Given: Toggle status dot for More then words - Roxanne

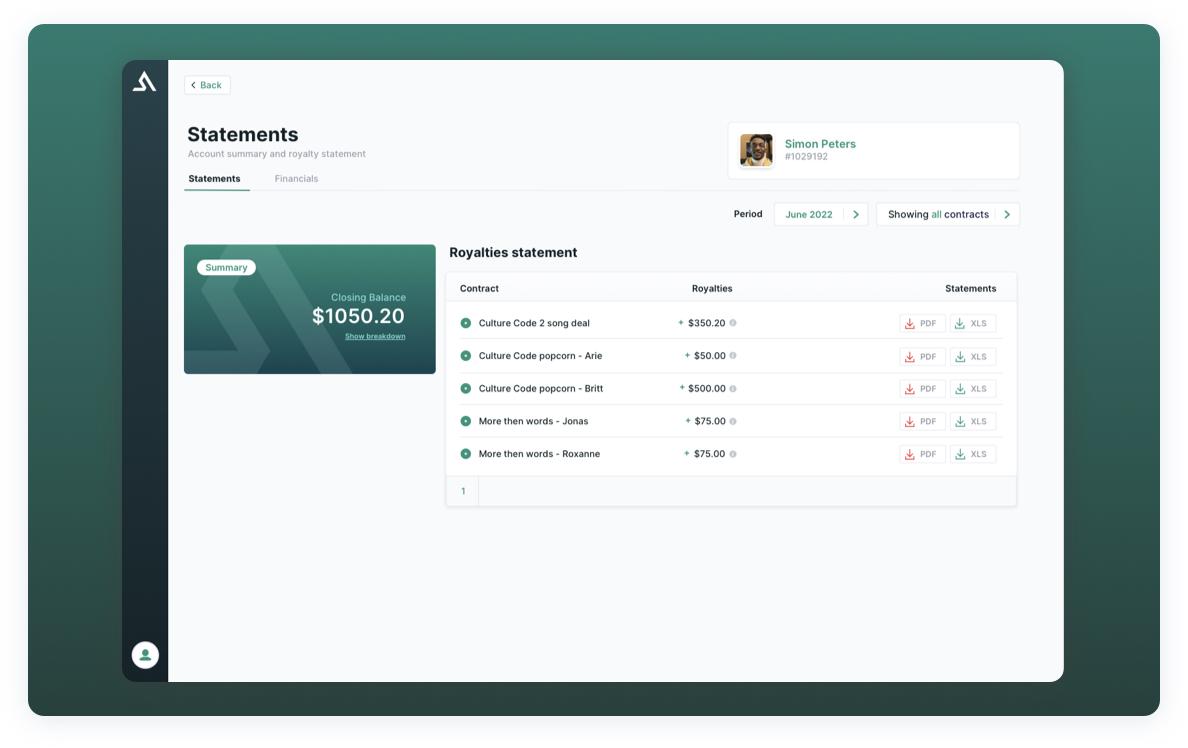Looking at the screenshot, I should (465, 454).
